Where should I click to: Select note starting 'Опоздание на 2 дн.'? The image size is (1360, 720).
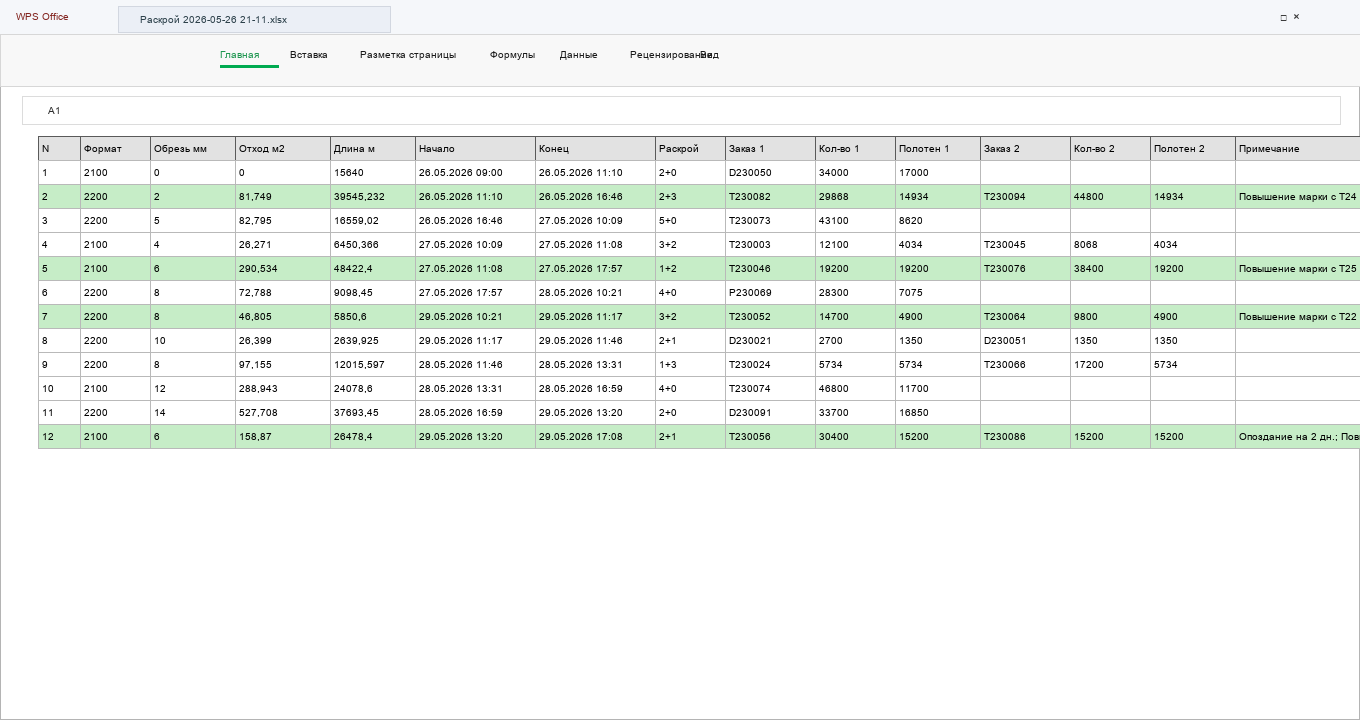(1298, 437)
